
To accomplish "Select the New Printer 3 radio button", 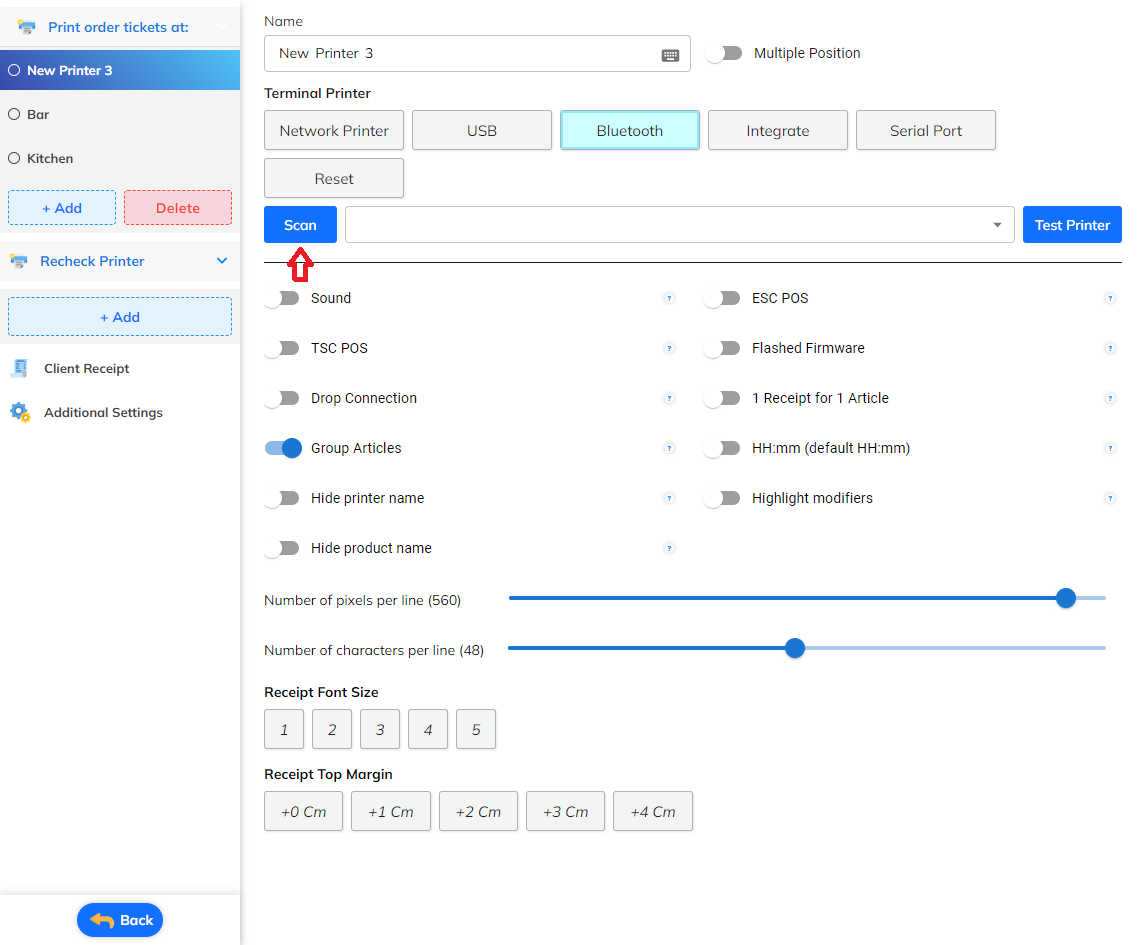I will tap(14, 70).
